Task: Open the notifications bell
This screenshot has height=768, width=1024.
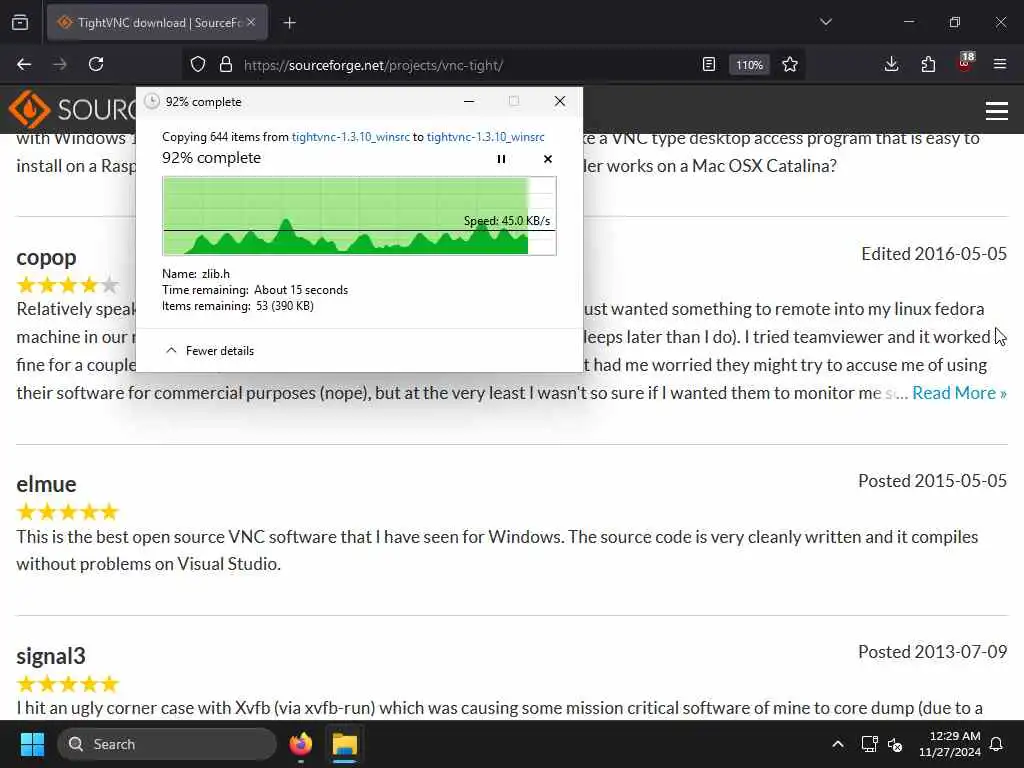Action: [x=997, y=744]
